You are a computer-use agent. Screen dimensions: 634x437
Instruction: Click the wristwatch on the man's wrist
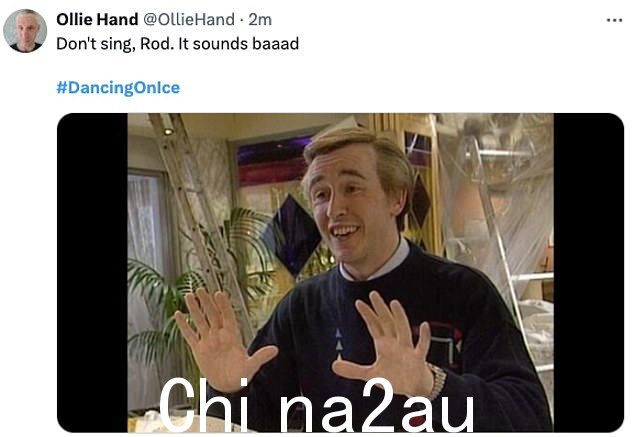[x=437, y=381]
